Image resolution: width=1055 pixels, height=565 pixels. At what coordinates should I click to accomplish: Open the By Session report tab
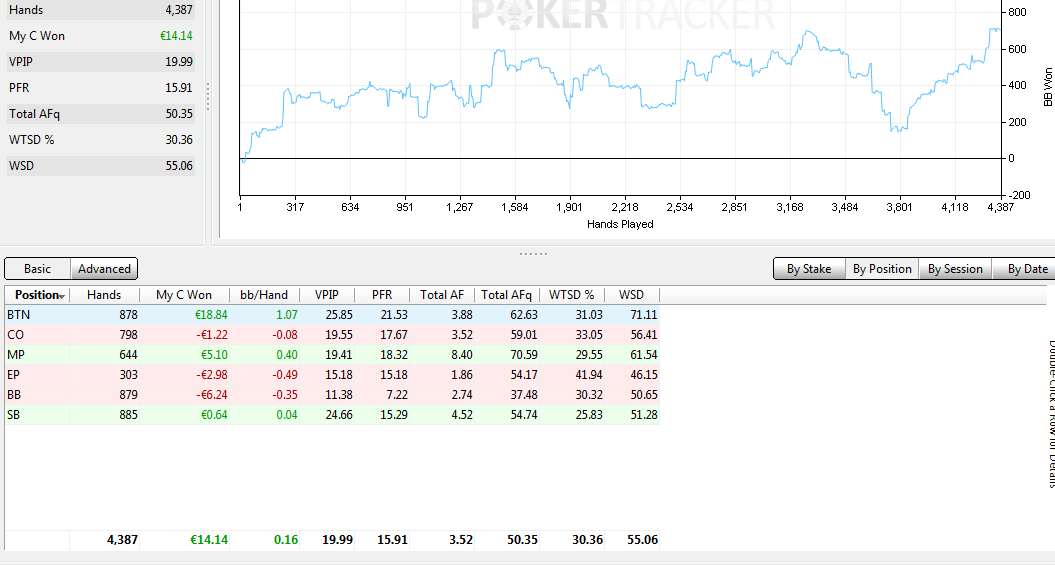pos(955,269)
